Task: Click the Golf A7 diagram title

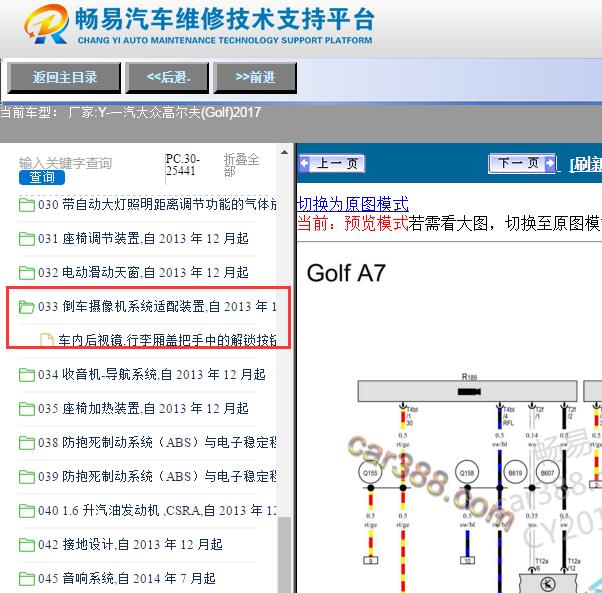Action: (x=346, y=273)
